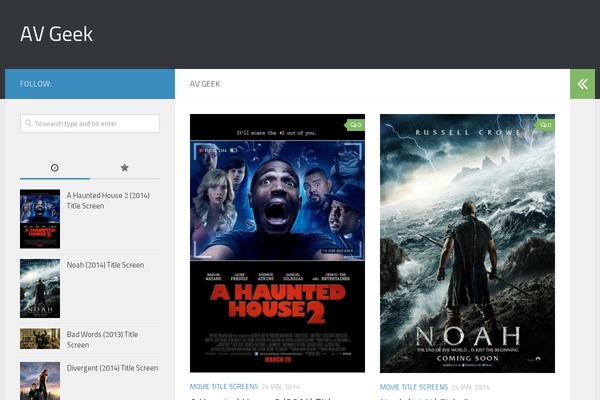This screenshot has height=400, width=600.
Task: Click the FOLLOW: header label
Action: [36, 84]
